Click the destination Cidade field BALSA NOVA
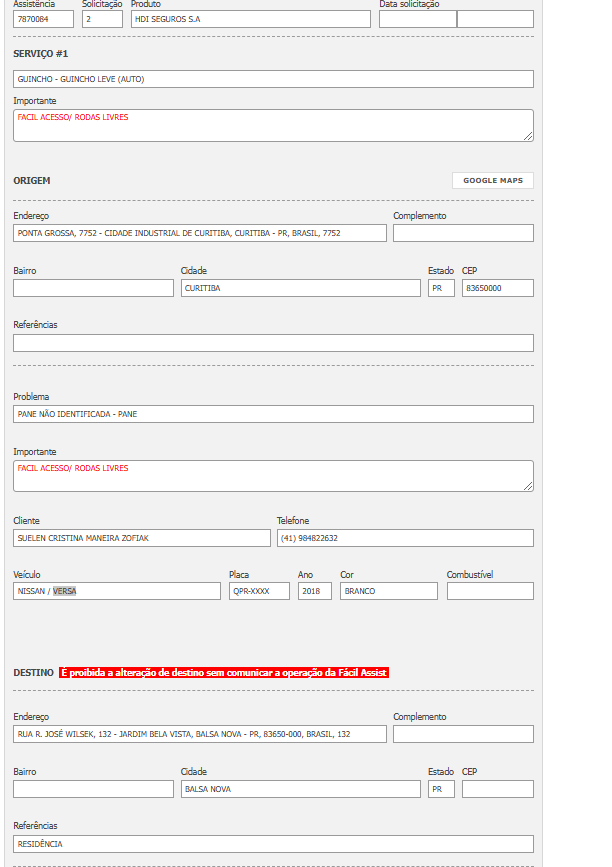The image size is (612, 867). (300, 789)
